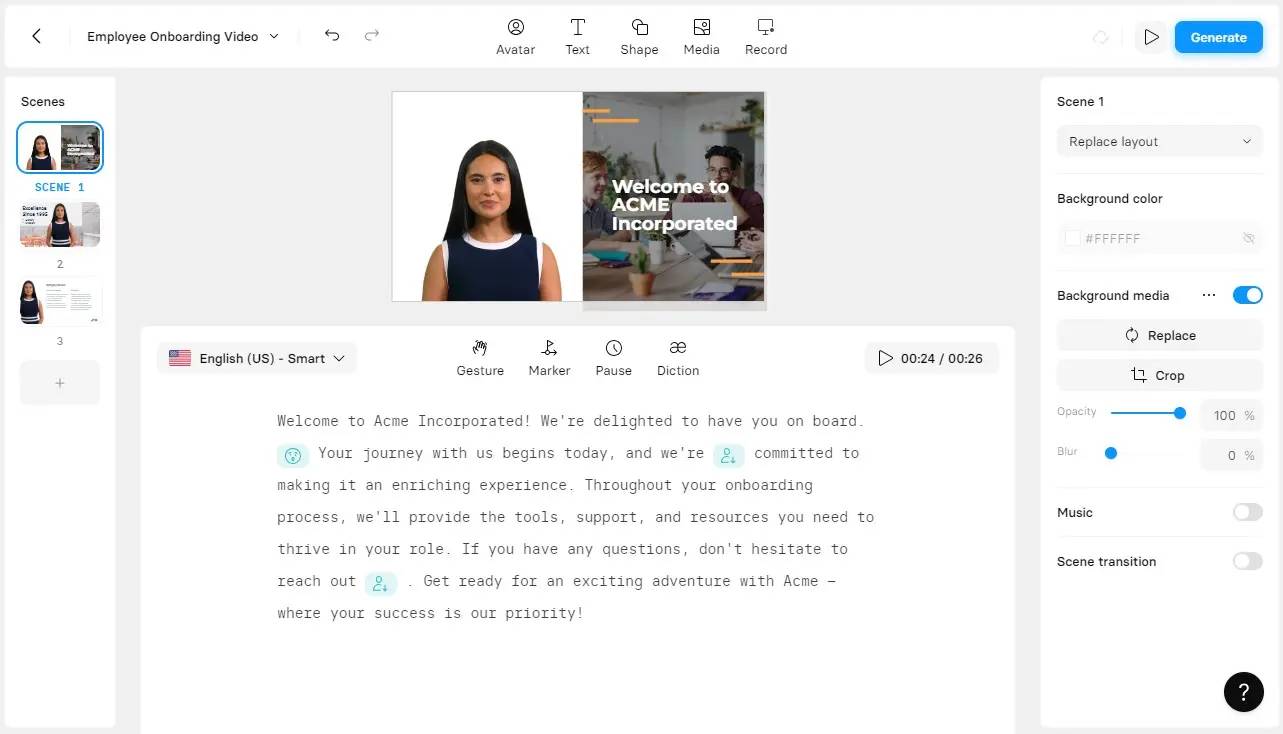Add a new scene with the plus button

(59, 382)
